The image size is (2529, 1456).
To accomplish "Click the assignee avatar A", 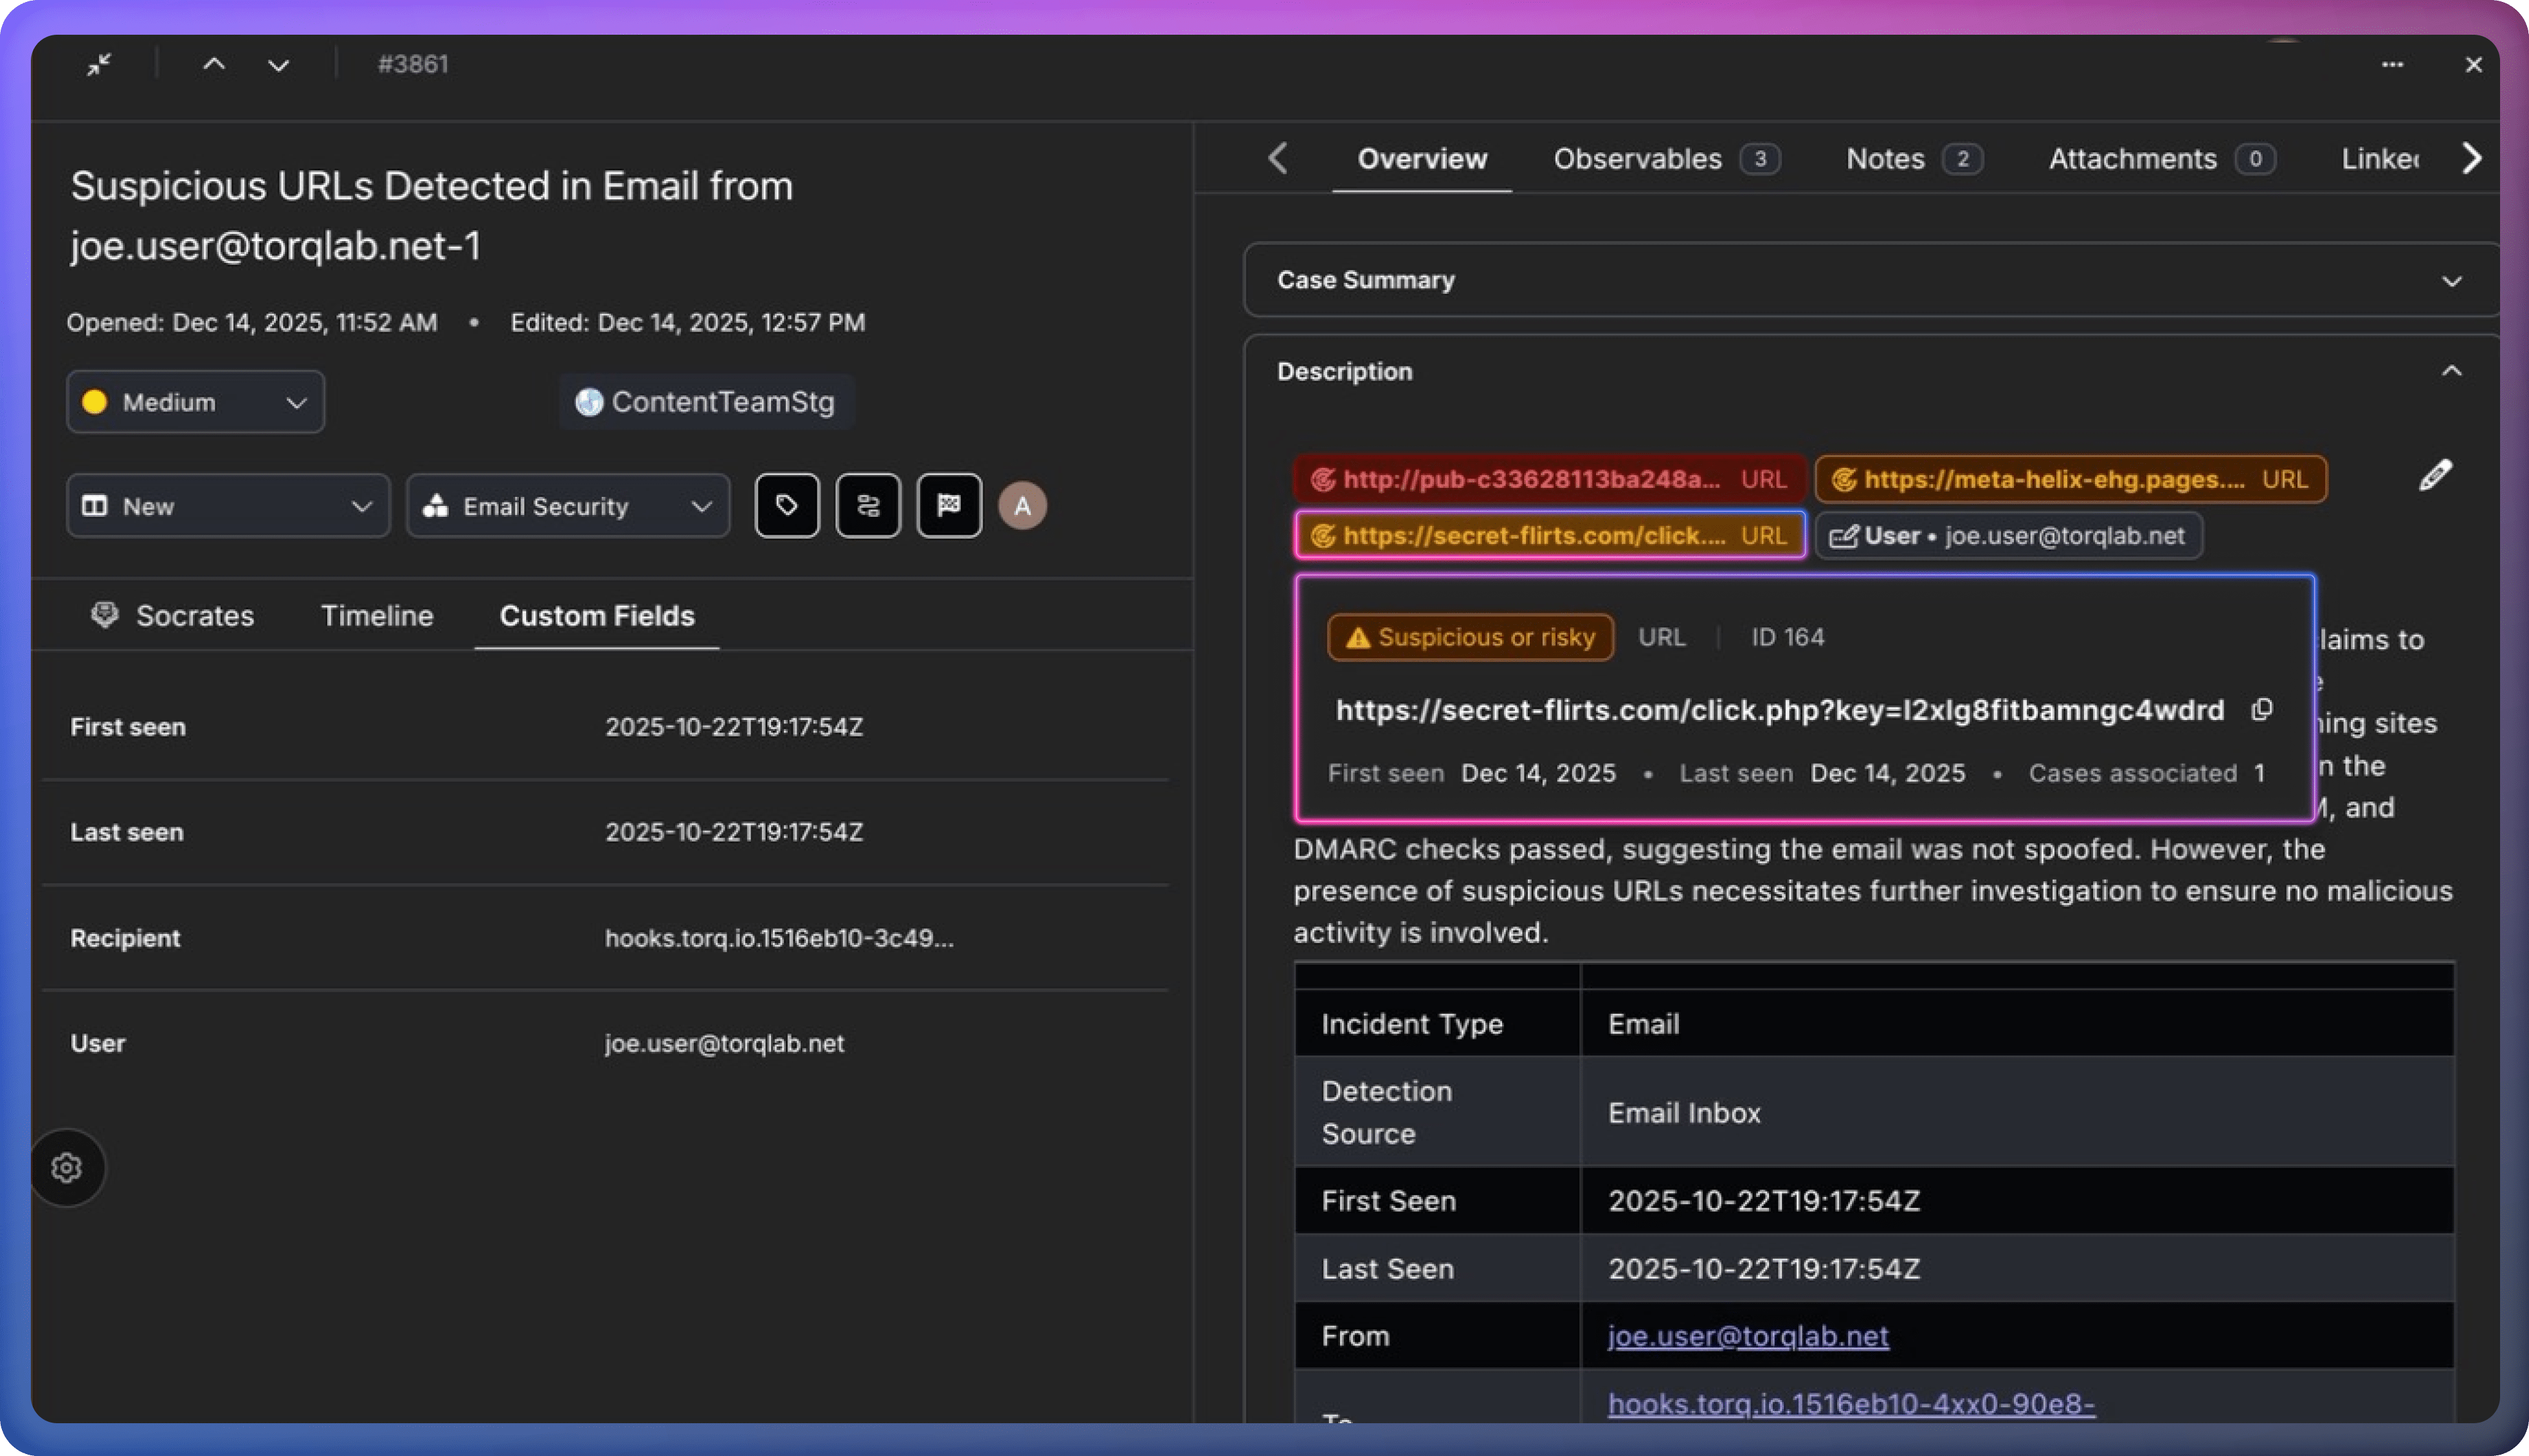I will click(x=1022, y=506).
